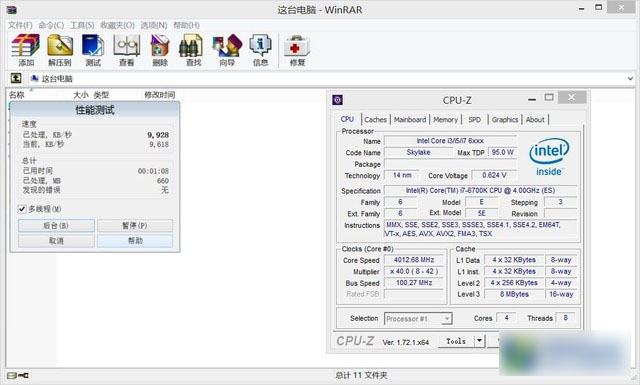Click the processed speed value 9,928
640x385 pixels.
point(158,135)
